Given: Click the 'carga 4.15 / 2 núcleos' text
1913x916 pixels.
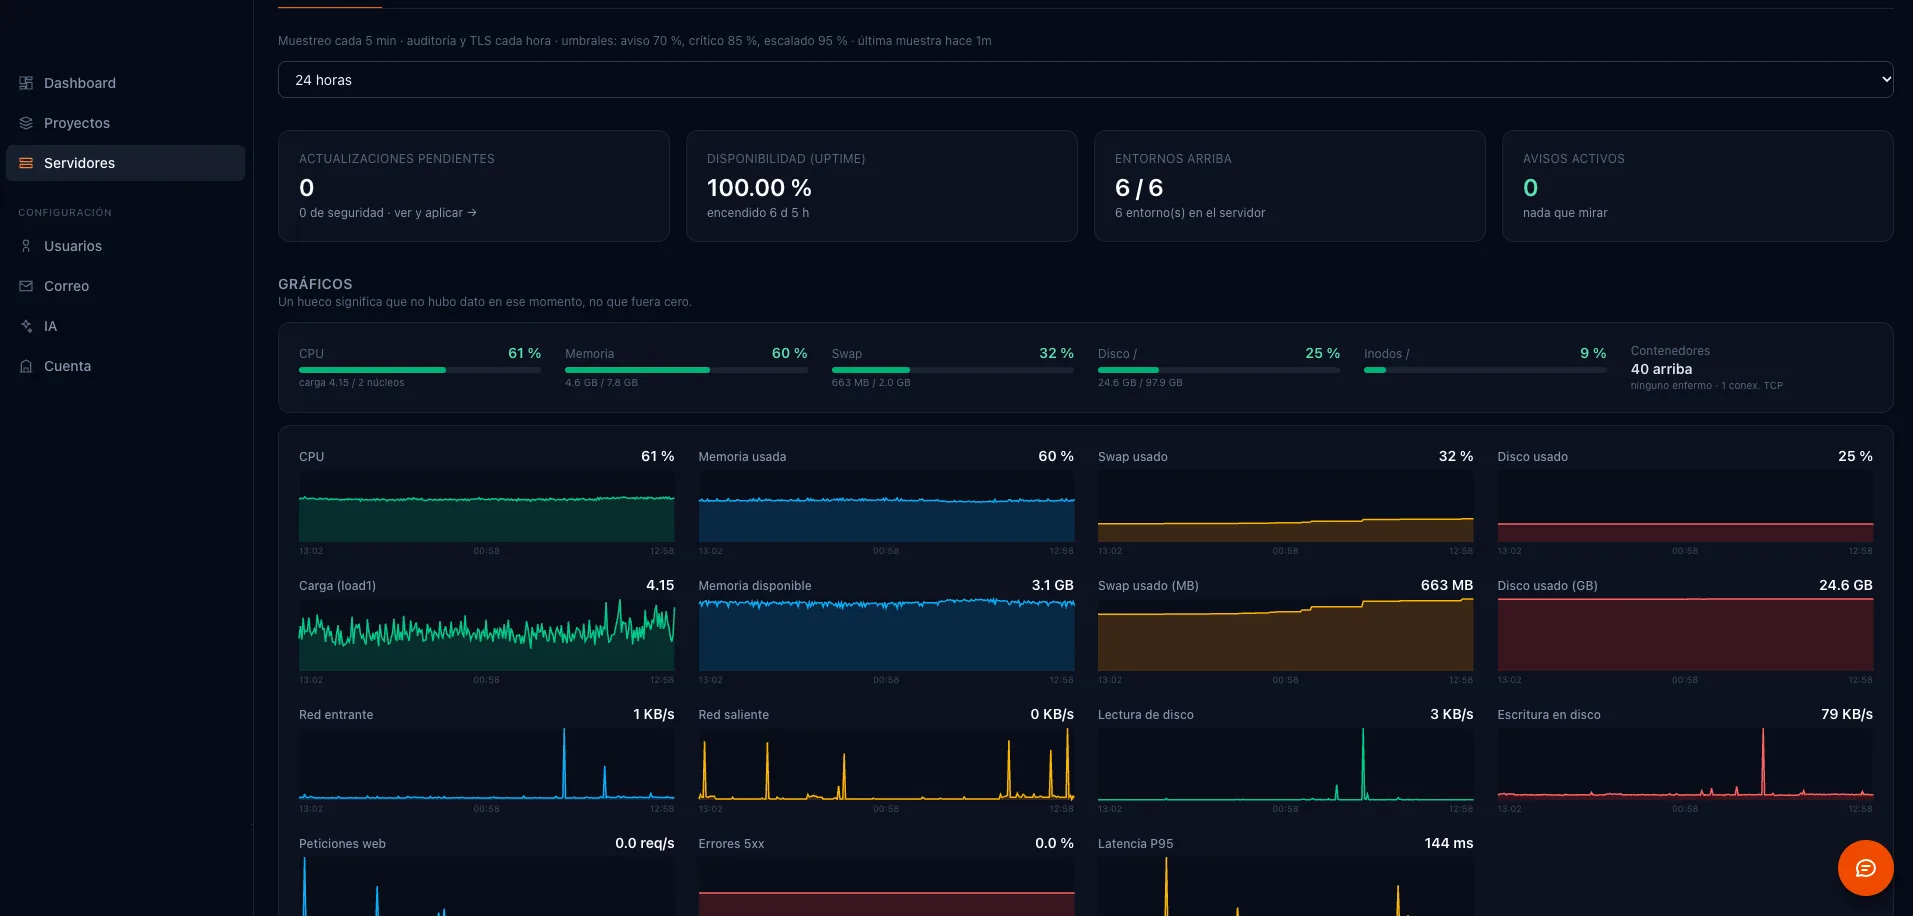Looking at the screenshot, I should tap(351, 383).
